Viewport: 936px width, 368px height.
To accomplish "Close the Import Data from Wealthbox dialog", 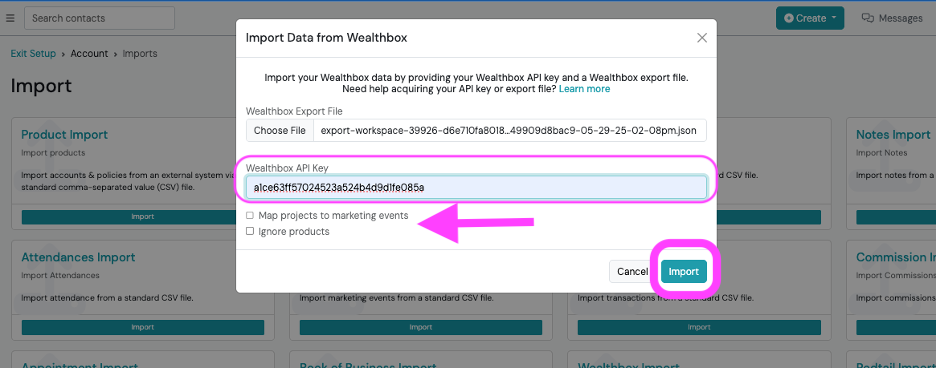I will (x=702, y=38).
